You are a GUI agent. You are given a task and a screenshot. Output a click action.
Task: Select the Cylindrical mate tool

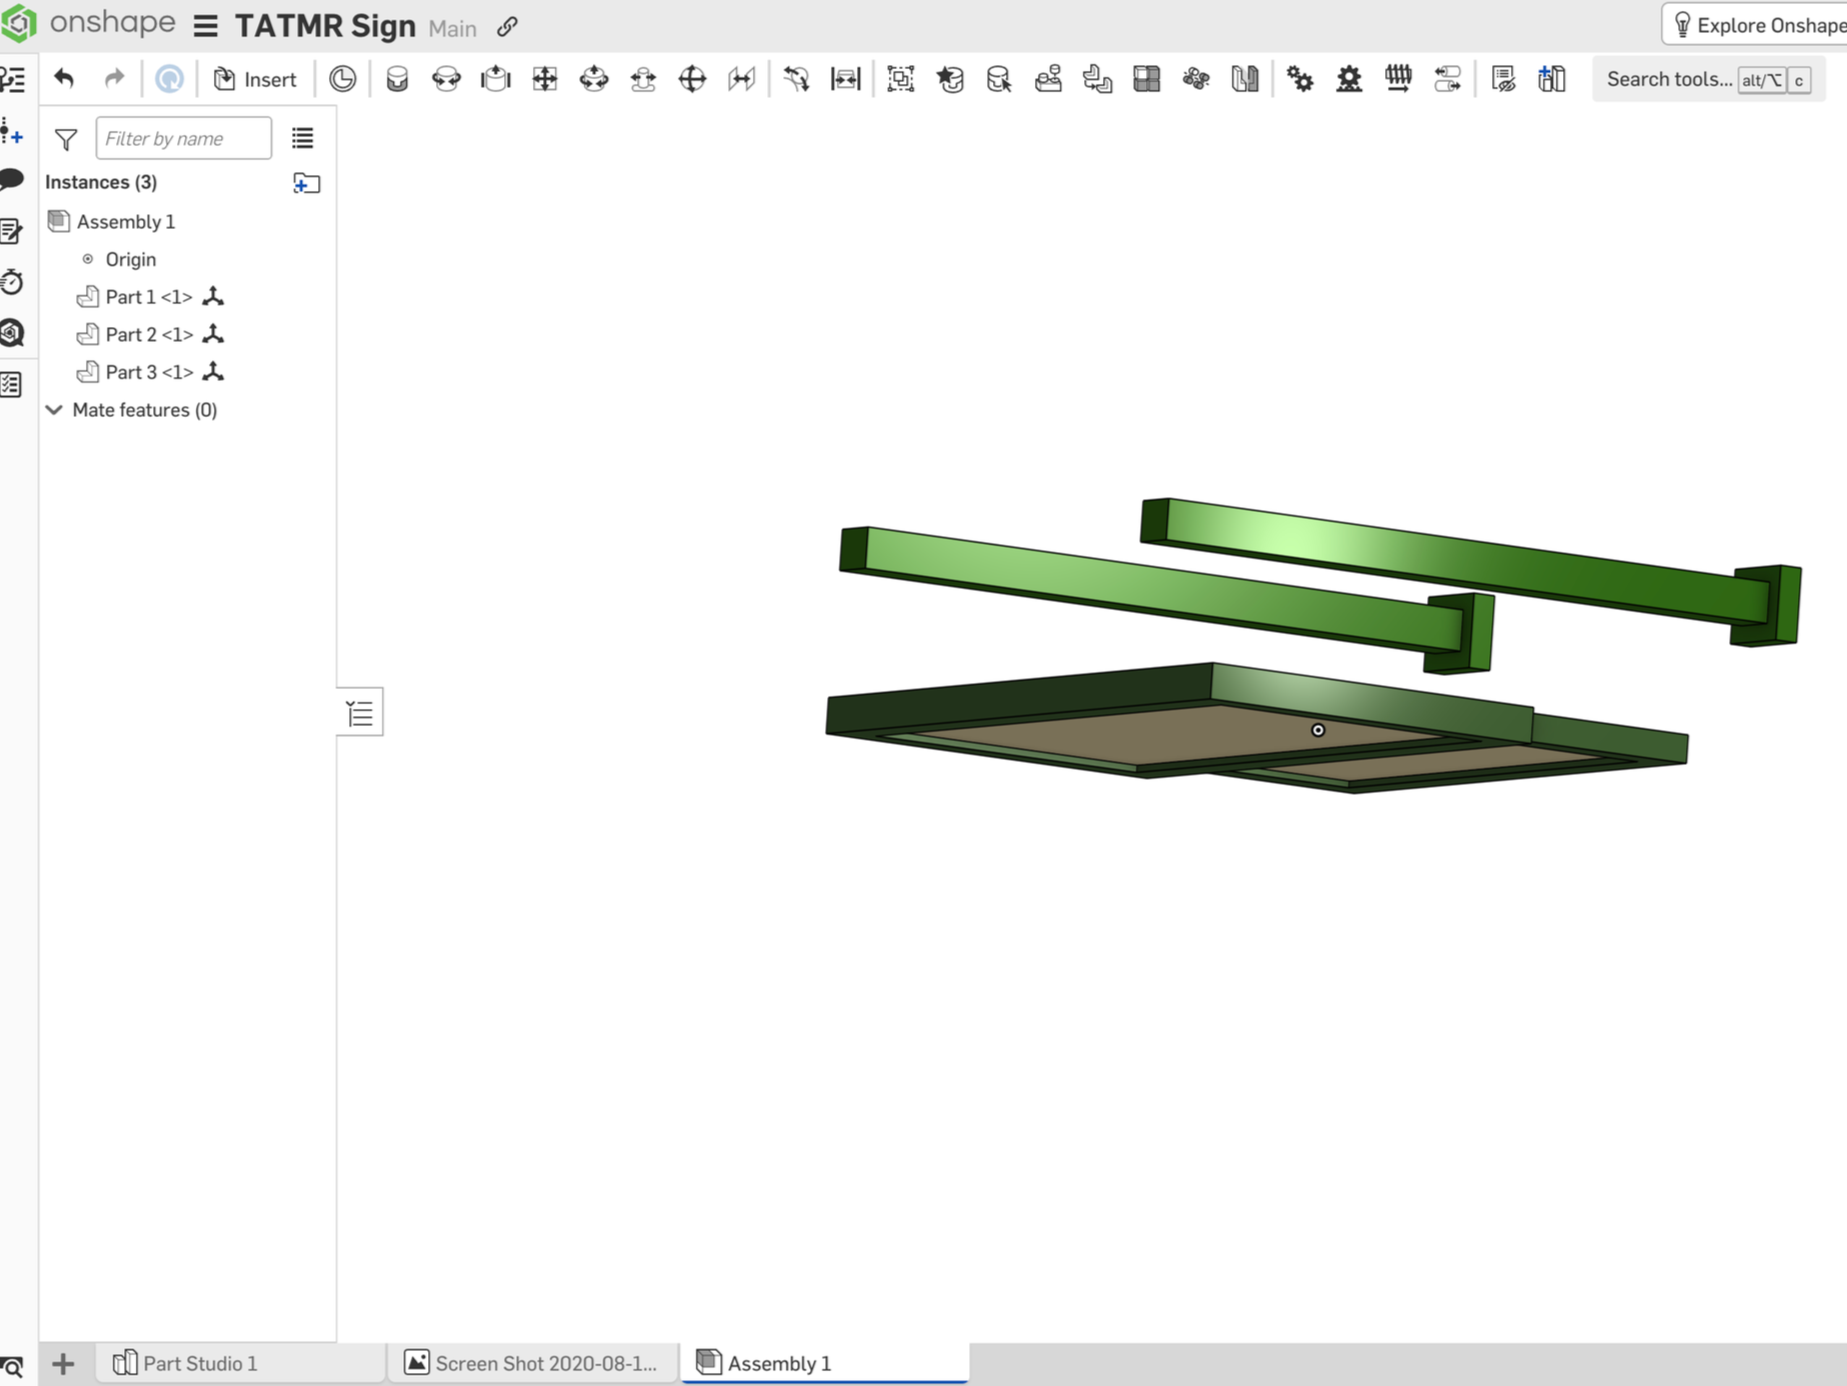click(x=594, y=78)
